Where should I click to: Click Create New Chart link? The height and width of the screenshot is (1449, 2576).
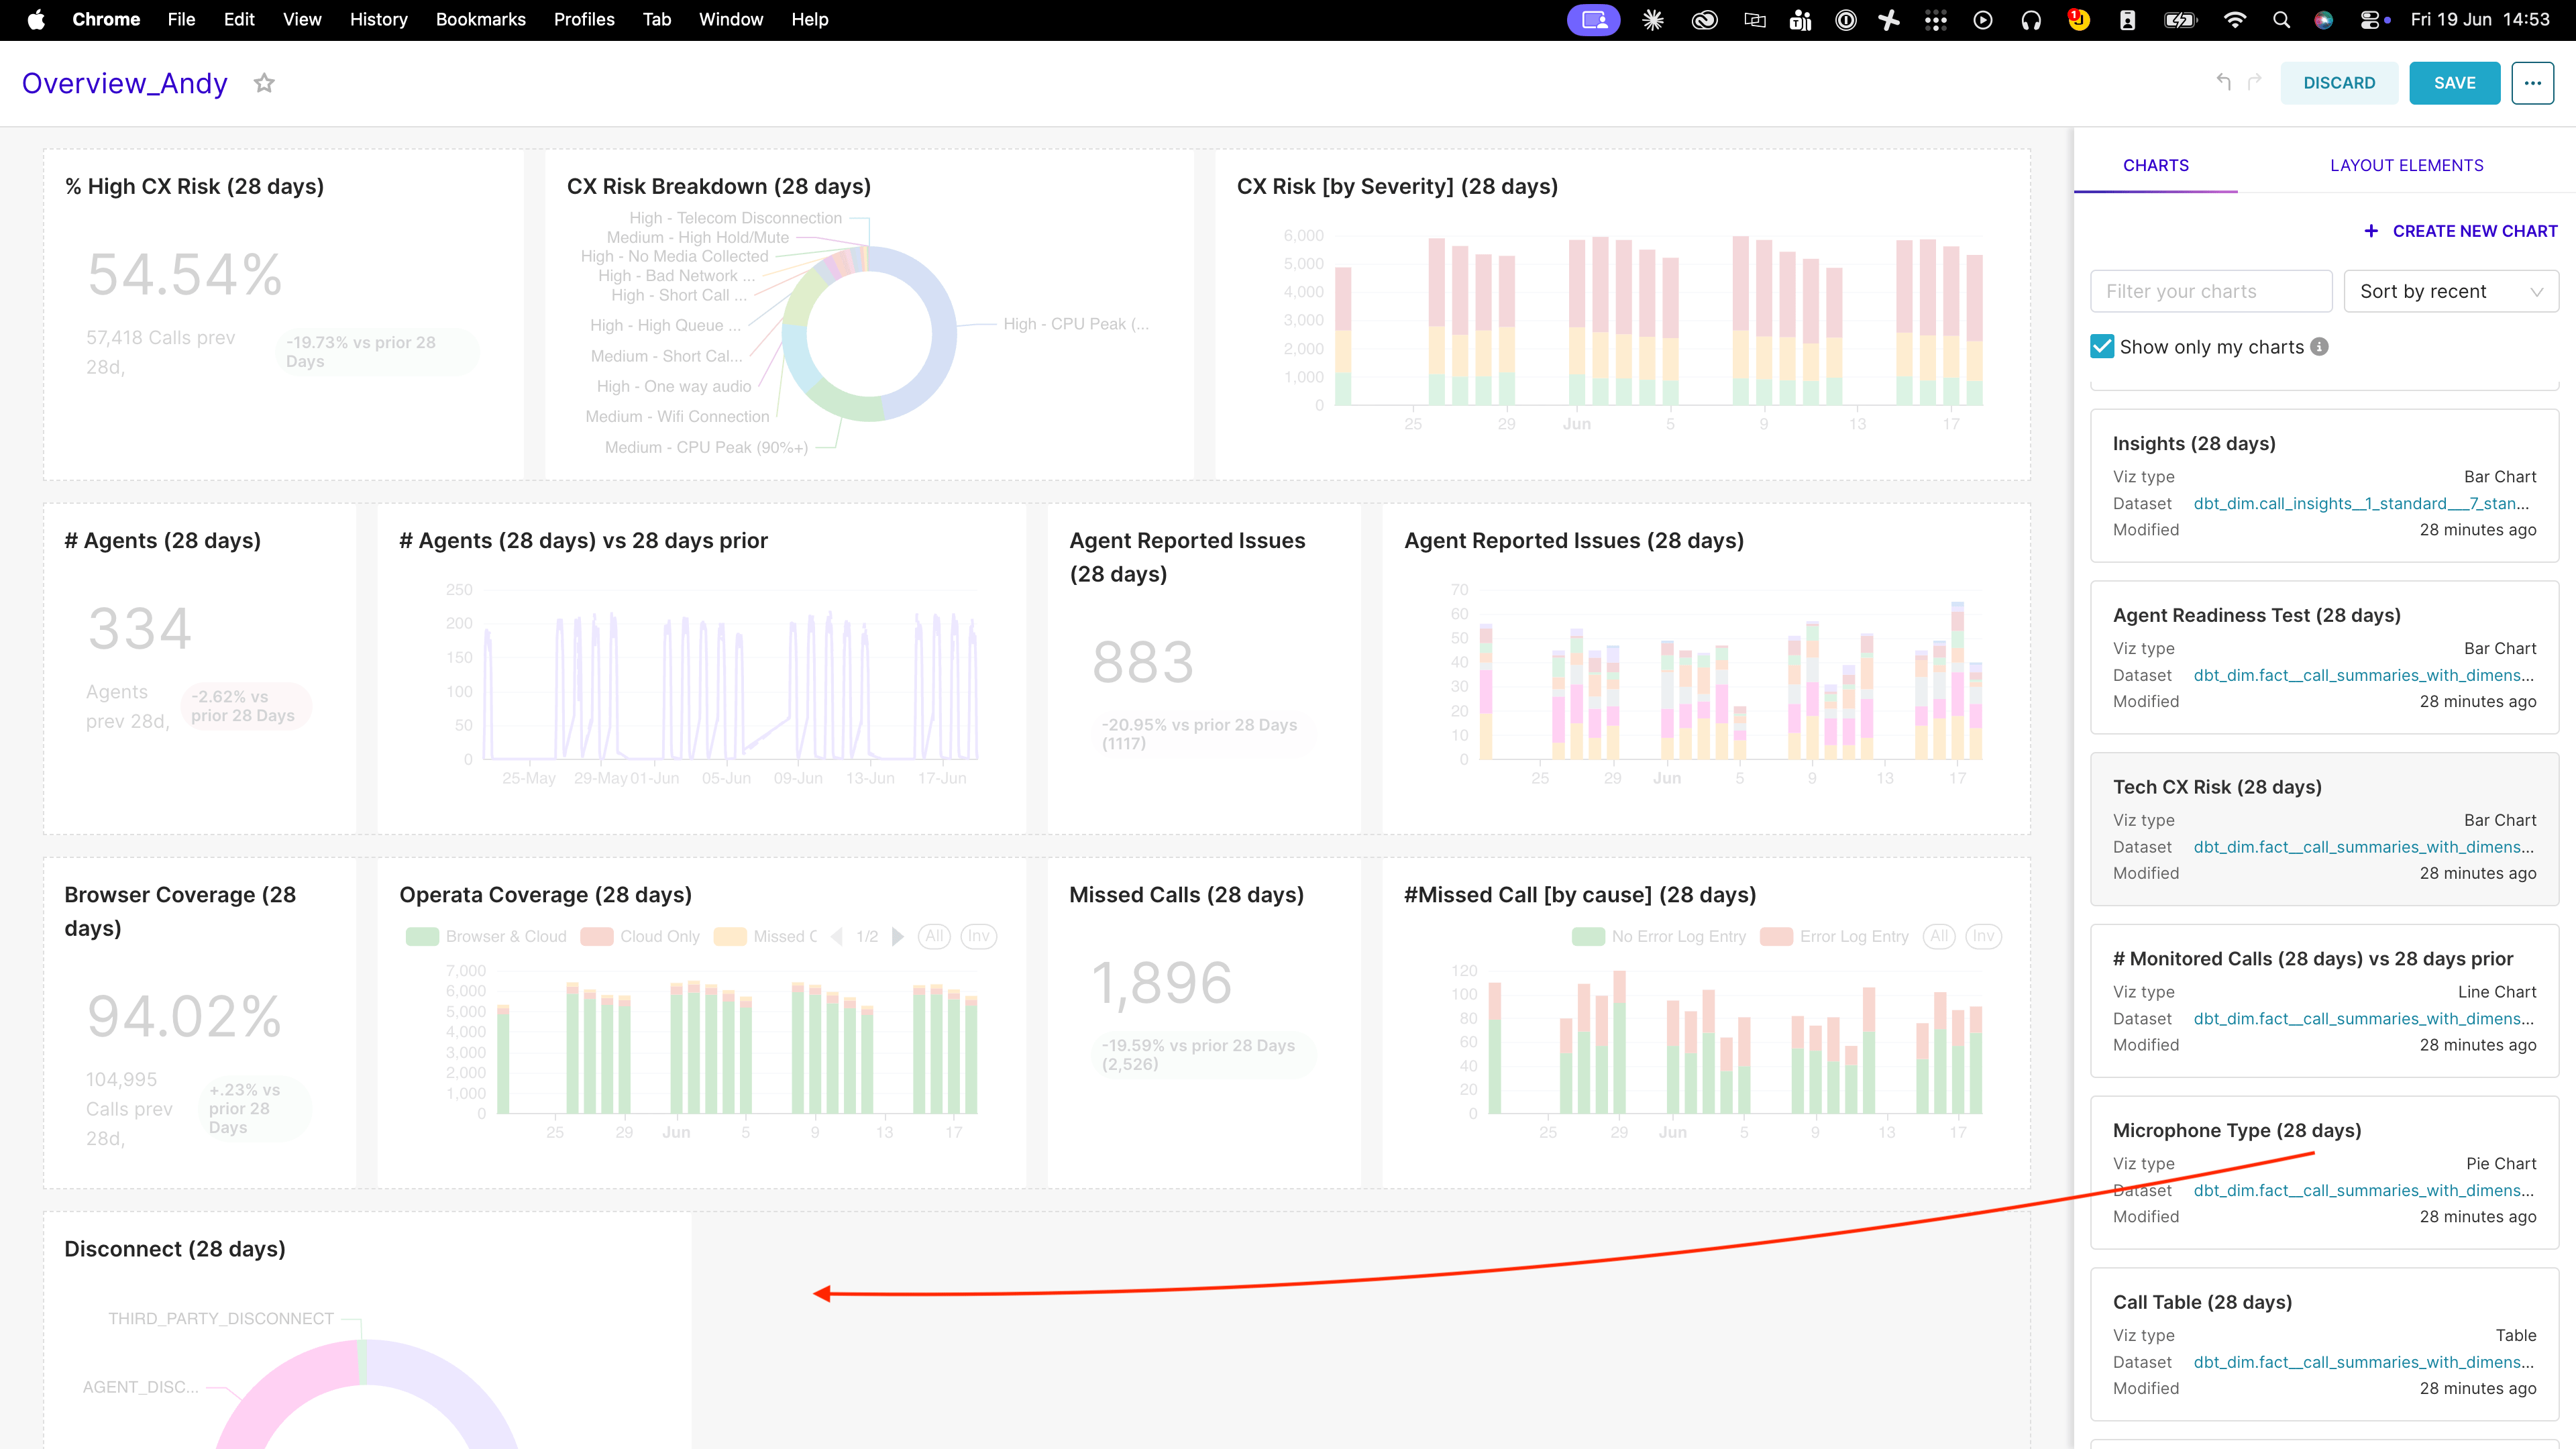[x=2475, y=231]
